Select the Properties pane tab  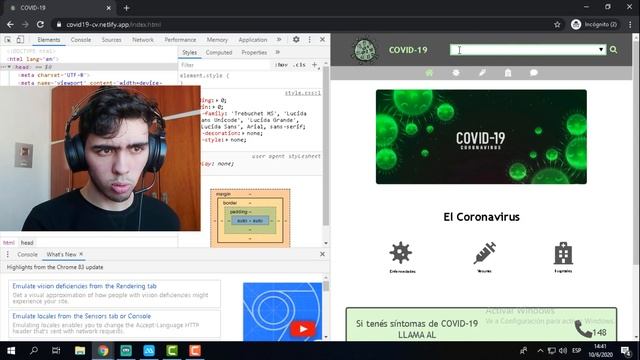click(x=254, y=53)
